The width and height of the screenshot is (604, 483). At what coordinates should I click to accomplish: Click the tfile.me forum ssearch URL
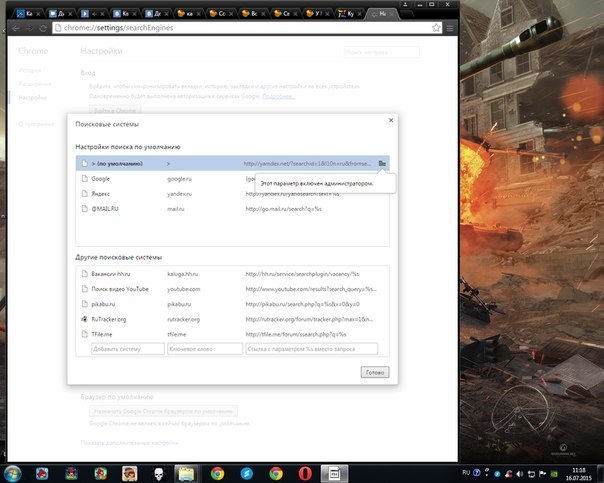tap(296, 334)
